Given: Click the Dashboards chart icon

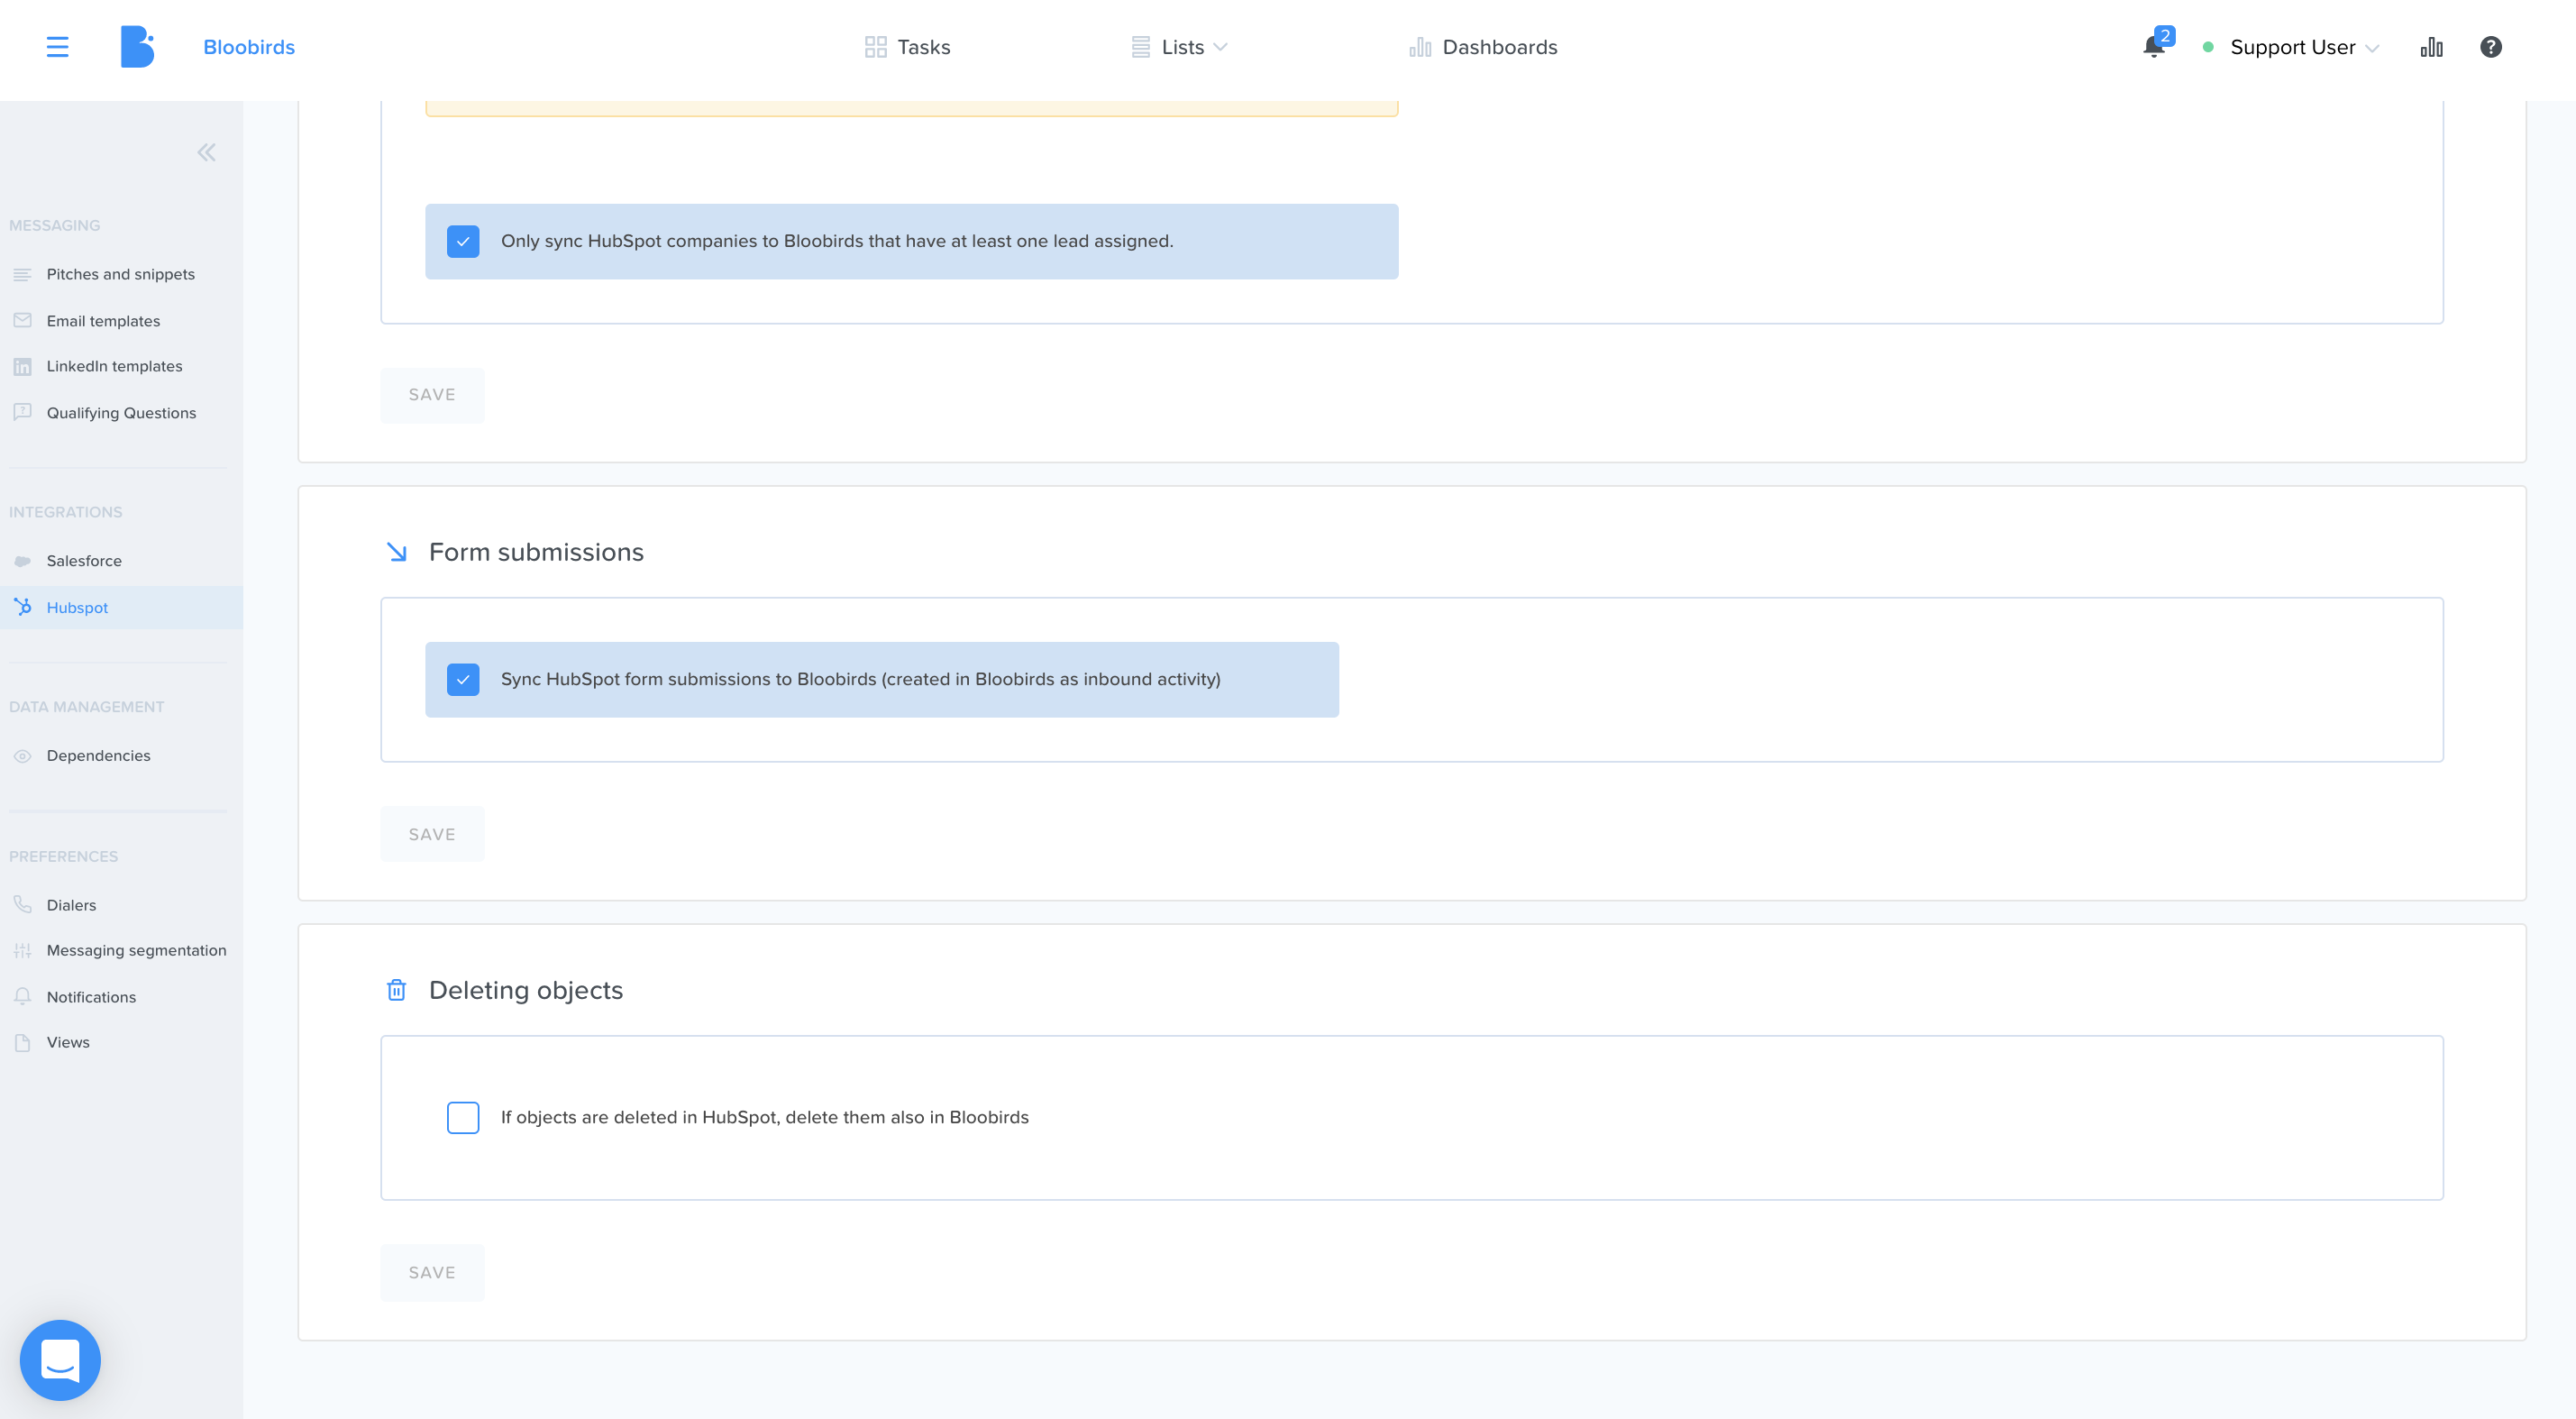Looking at the screenshot, I should (x=1419, y=47).
